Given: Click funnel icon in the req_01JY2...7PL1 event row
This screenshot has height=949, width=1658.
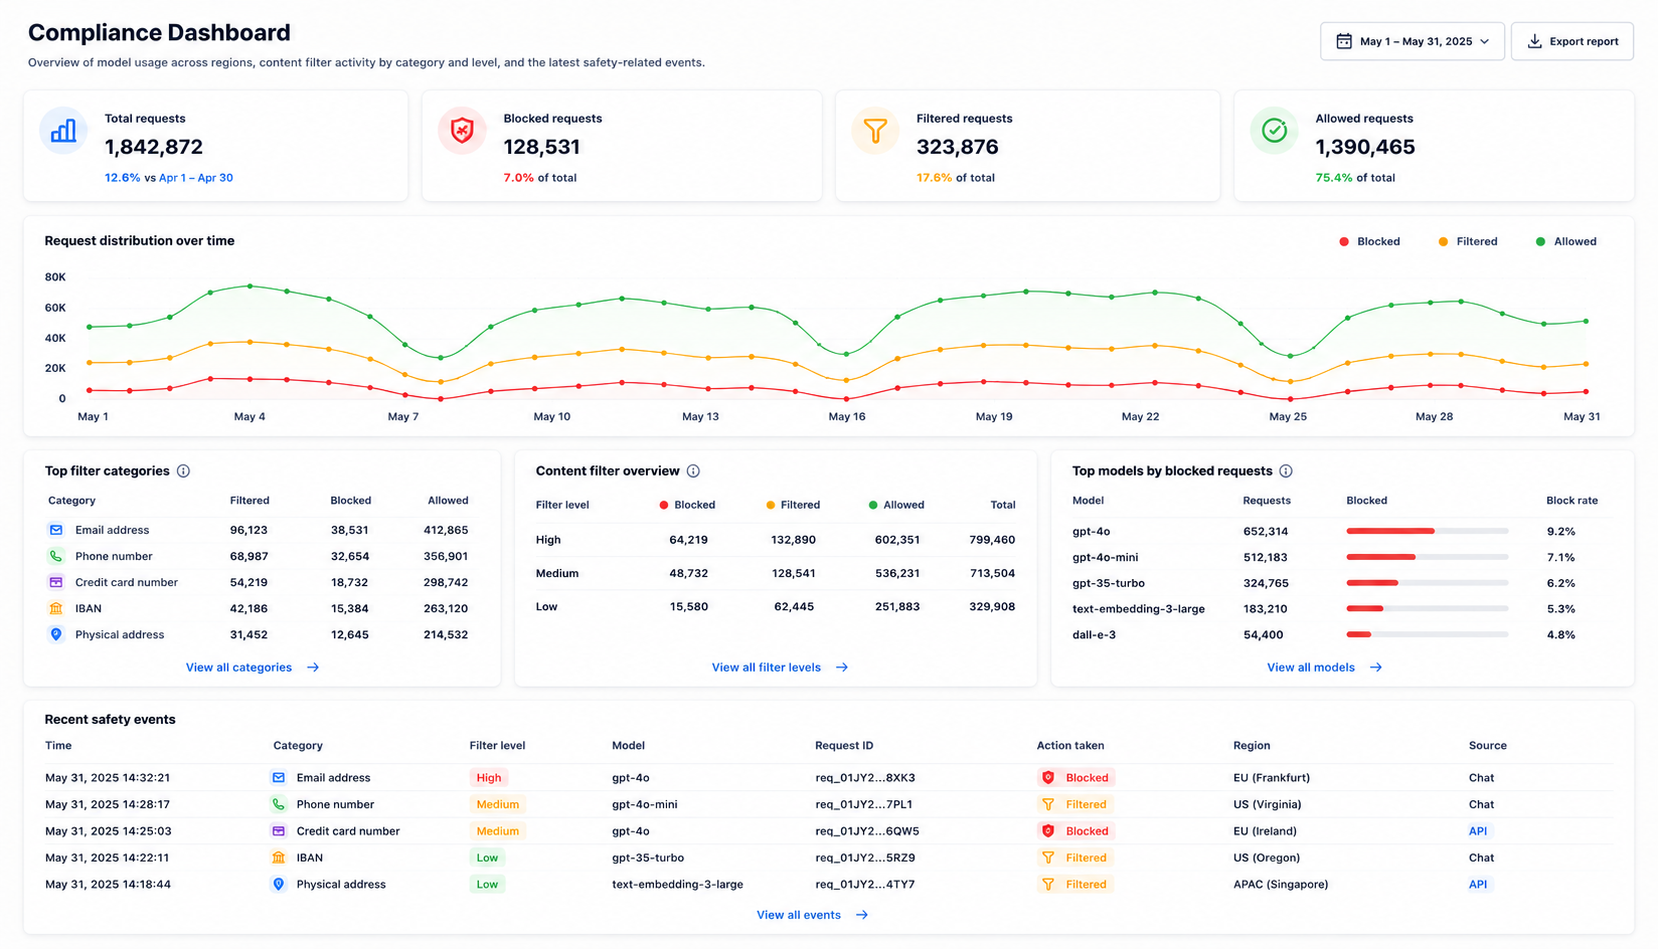Looking at the screenshot, I should 1048,804.
